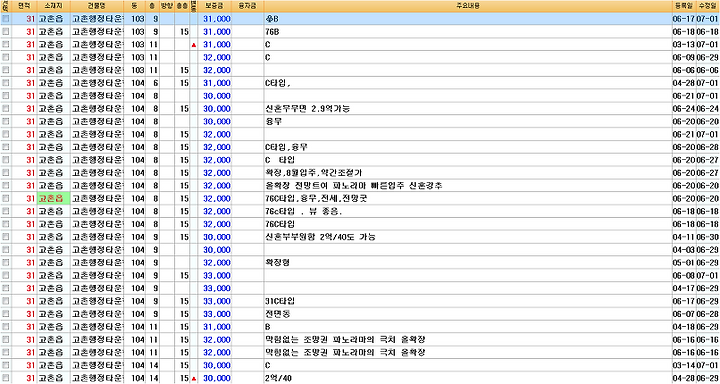Click the registration date "06-07"
Screen dimensions: 720x384
[x=683, y=315]
